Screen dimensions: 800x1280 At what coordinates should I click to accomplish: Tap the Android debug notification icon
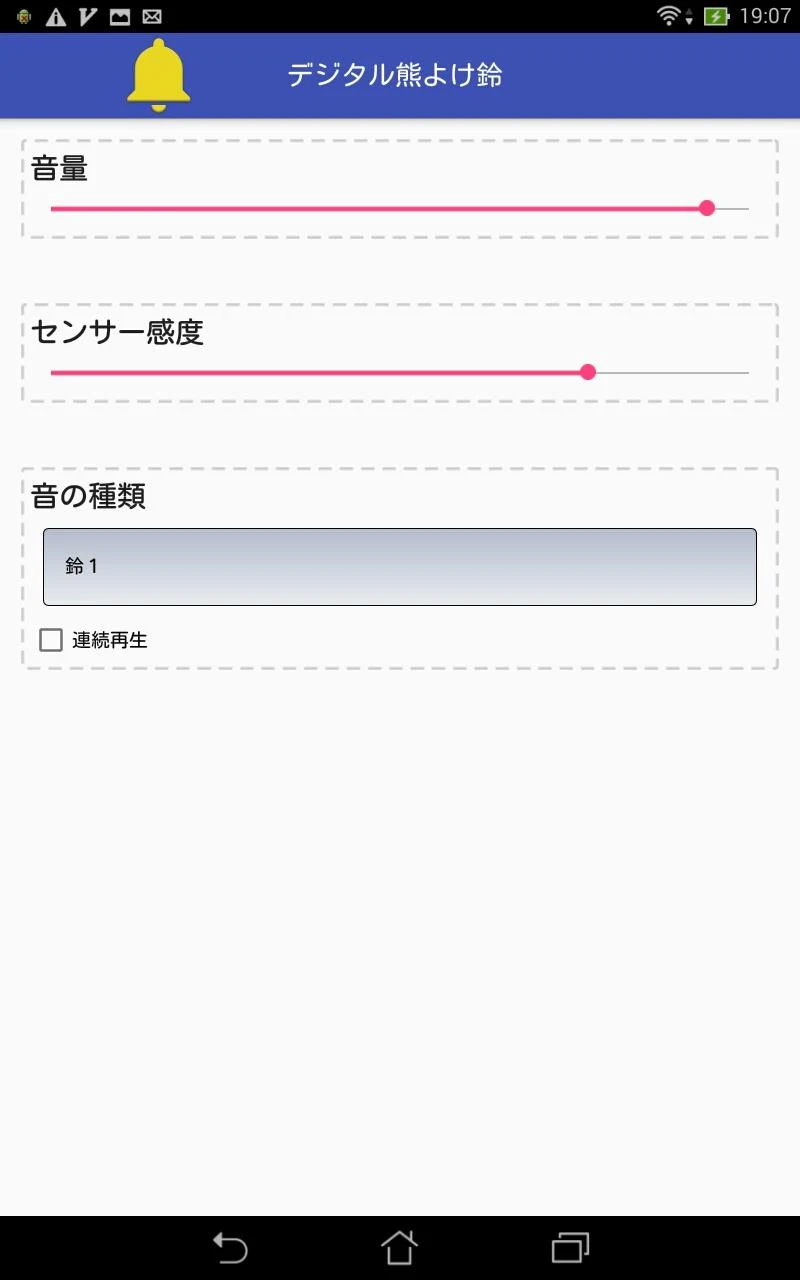coord(24,17)
